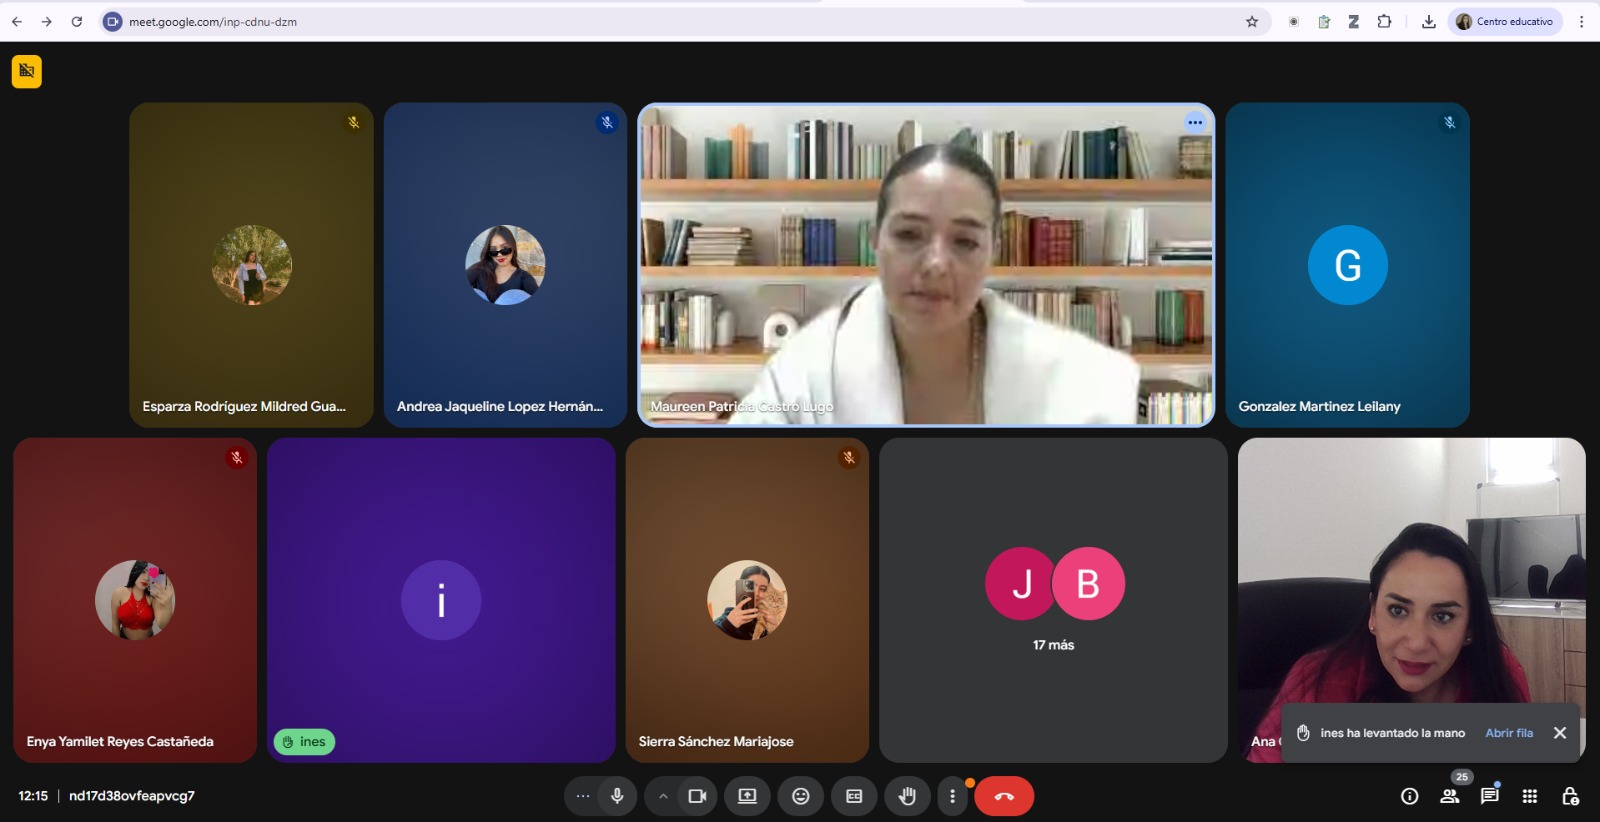
Task: Raise hand using the hand icon
Action: click(907, 796)
